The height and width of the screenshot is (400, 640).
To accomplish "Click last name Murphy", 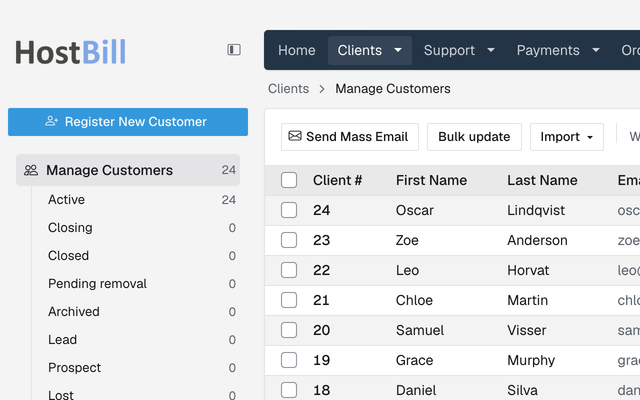I will tap(531, 360).
